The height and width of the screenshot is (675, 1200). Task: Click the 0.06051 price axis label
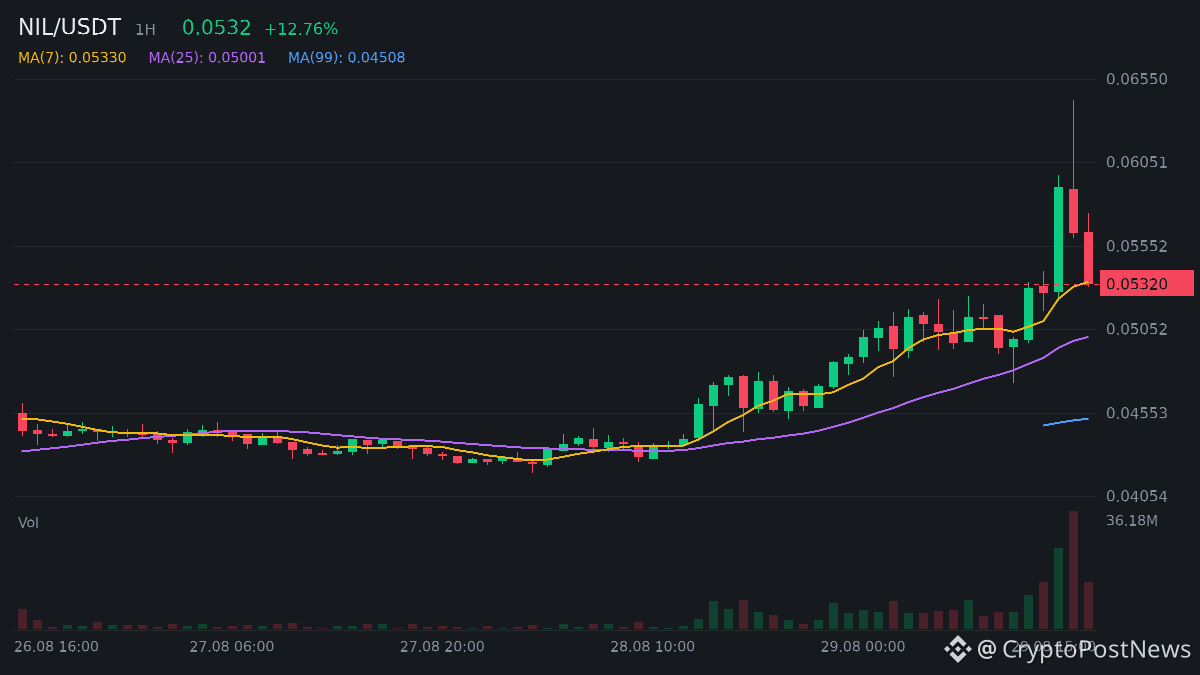(1137, 162)
